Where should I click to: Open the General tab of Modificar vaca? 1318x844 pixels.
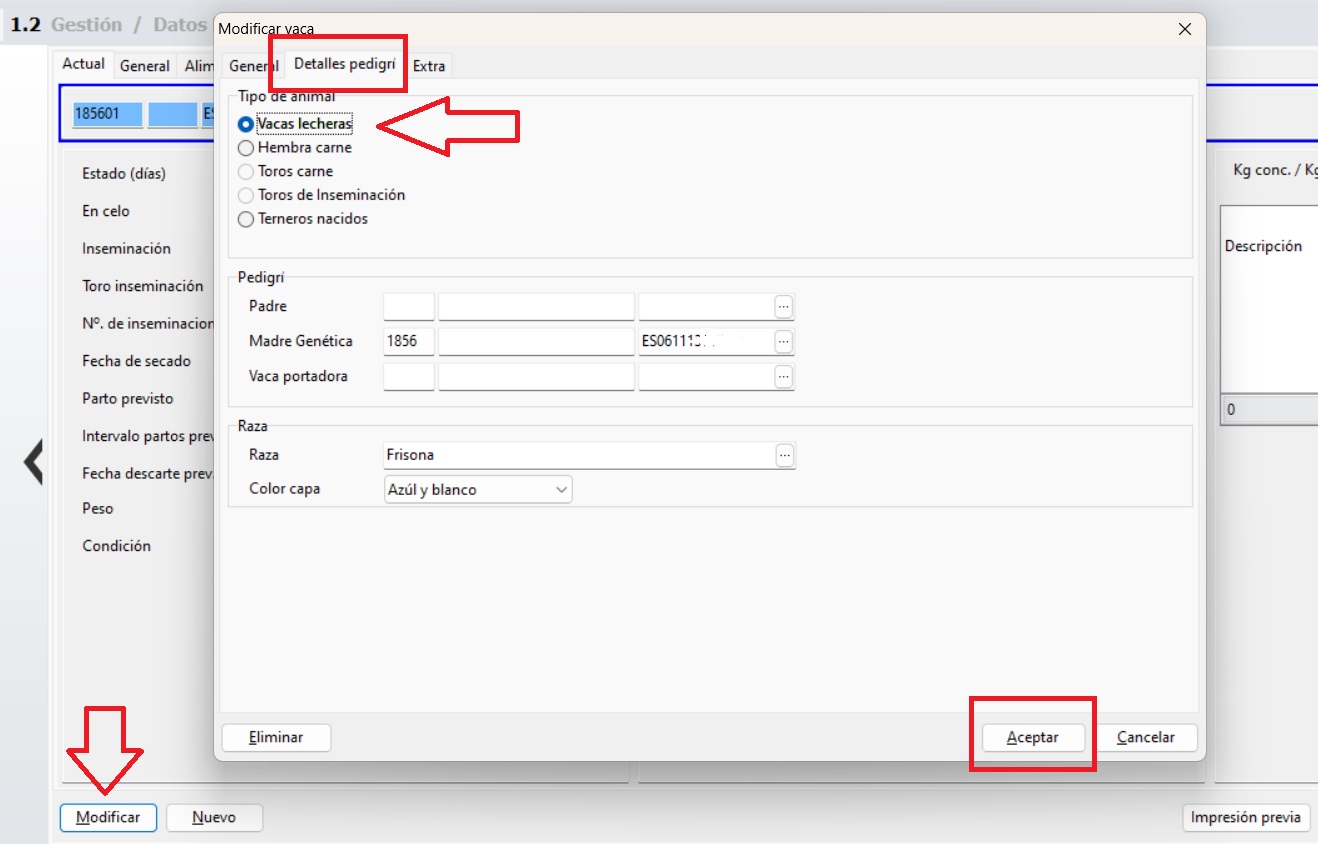point(252,66)
